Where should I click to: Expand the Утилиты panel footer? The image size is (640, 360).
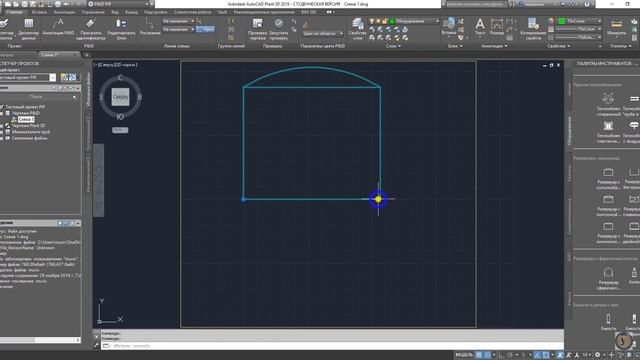pos(620,46)
